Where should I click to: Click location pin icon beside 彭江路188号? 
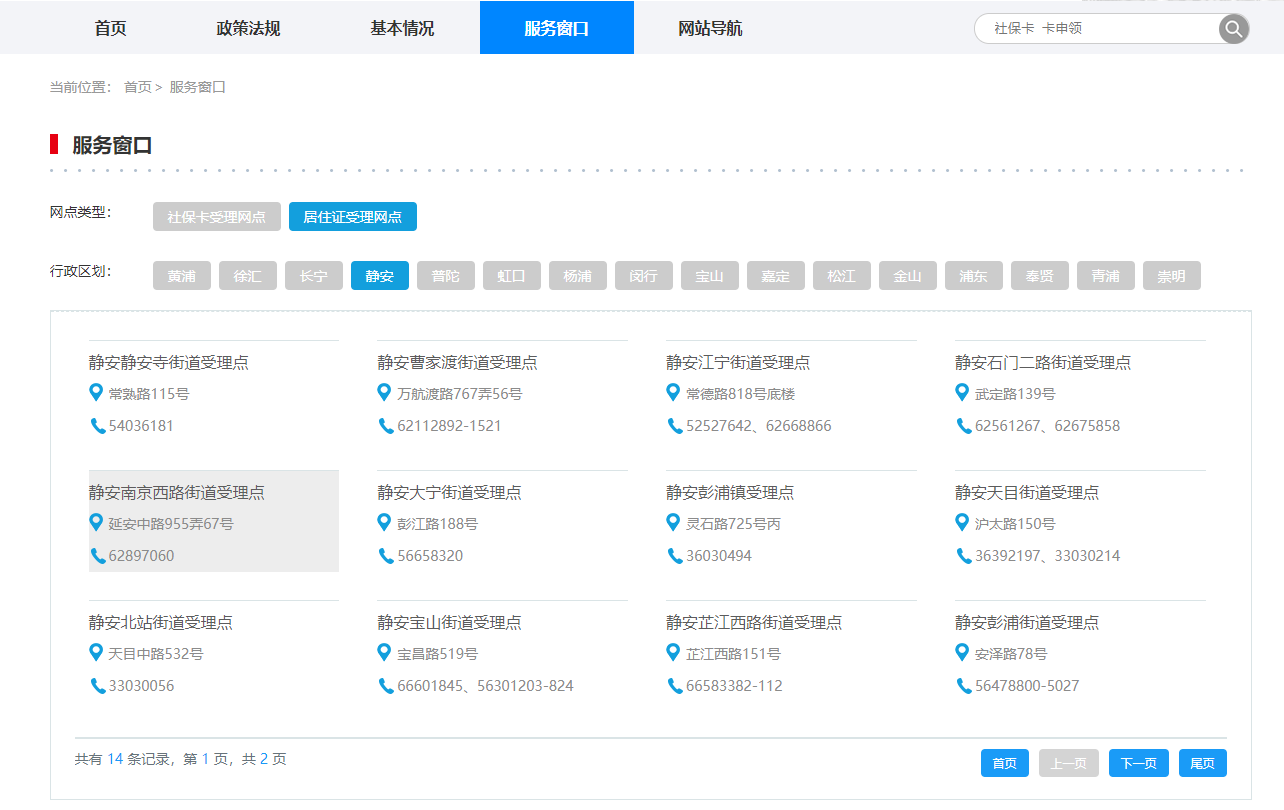[384, 522]
